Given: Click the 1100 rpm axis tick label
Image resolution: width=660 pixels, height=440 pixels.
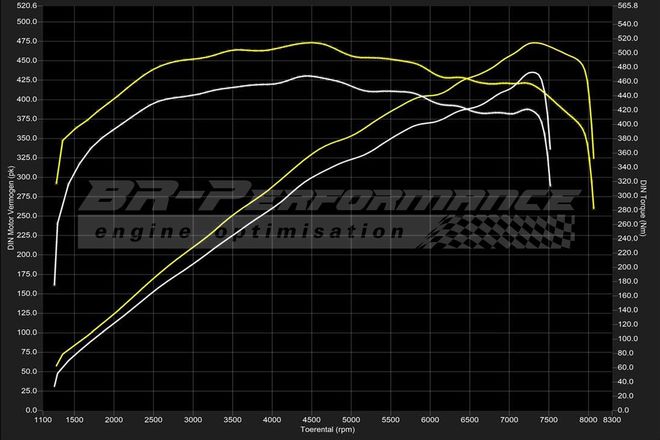Looking at the screenshot, I should coord(43,421).
